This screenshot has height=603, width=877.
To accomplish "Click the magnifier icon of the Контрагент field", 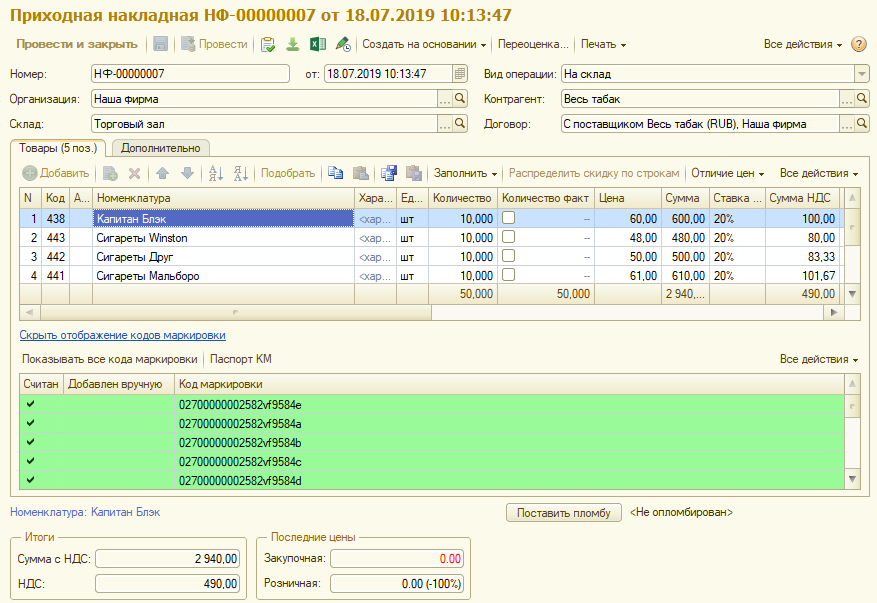I will pyautogui.click(x=862, y=99).
